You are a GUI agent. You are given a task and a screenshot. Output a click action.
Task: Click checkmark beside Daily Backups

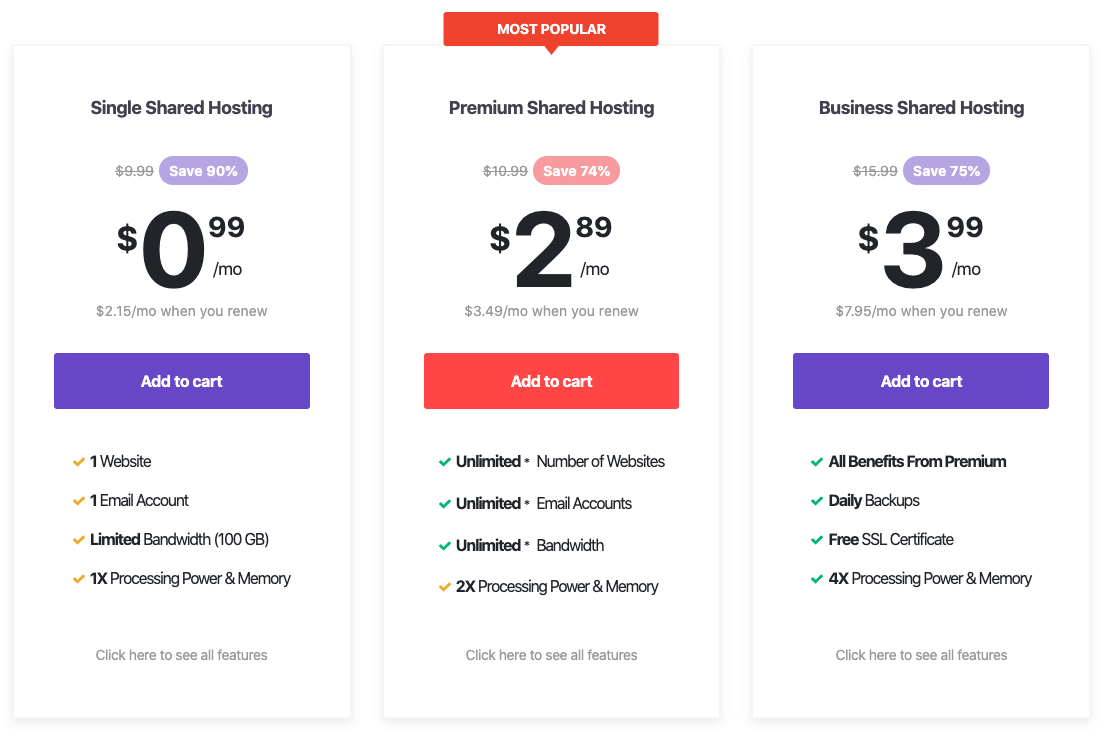[x=817, y=501]
